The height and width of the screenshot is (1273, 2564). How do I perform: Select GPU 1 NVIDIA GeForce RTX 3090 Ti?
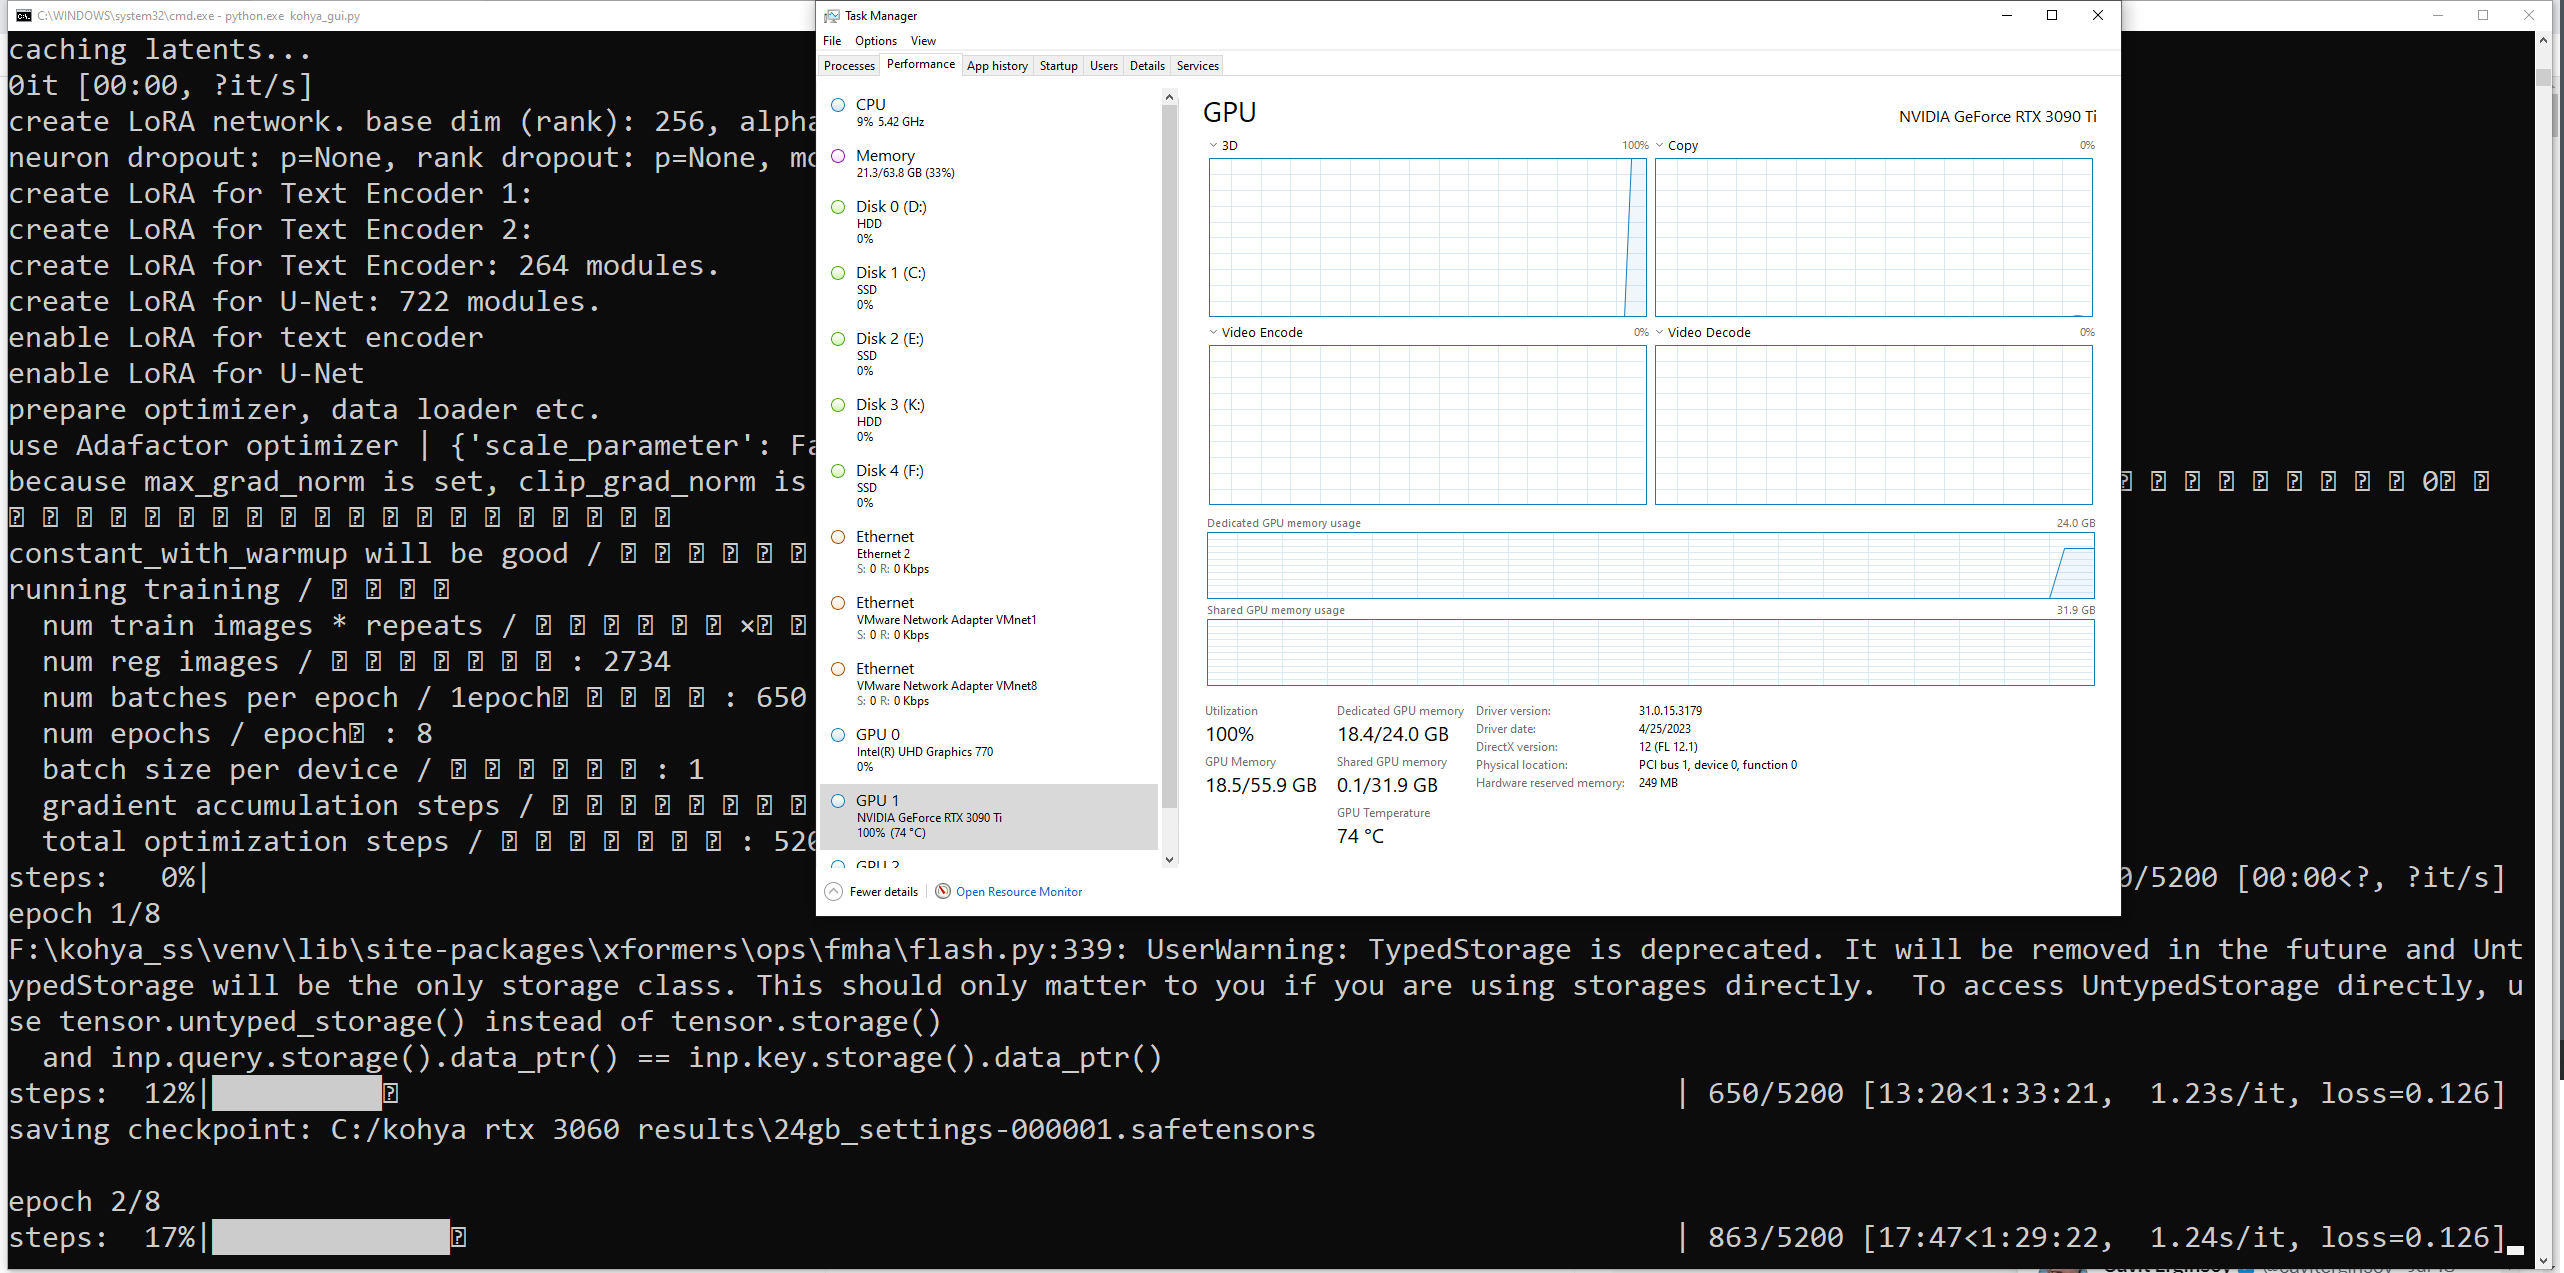click(x=989, y=816)
